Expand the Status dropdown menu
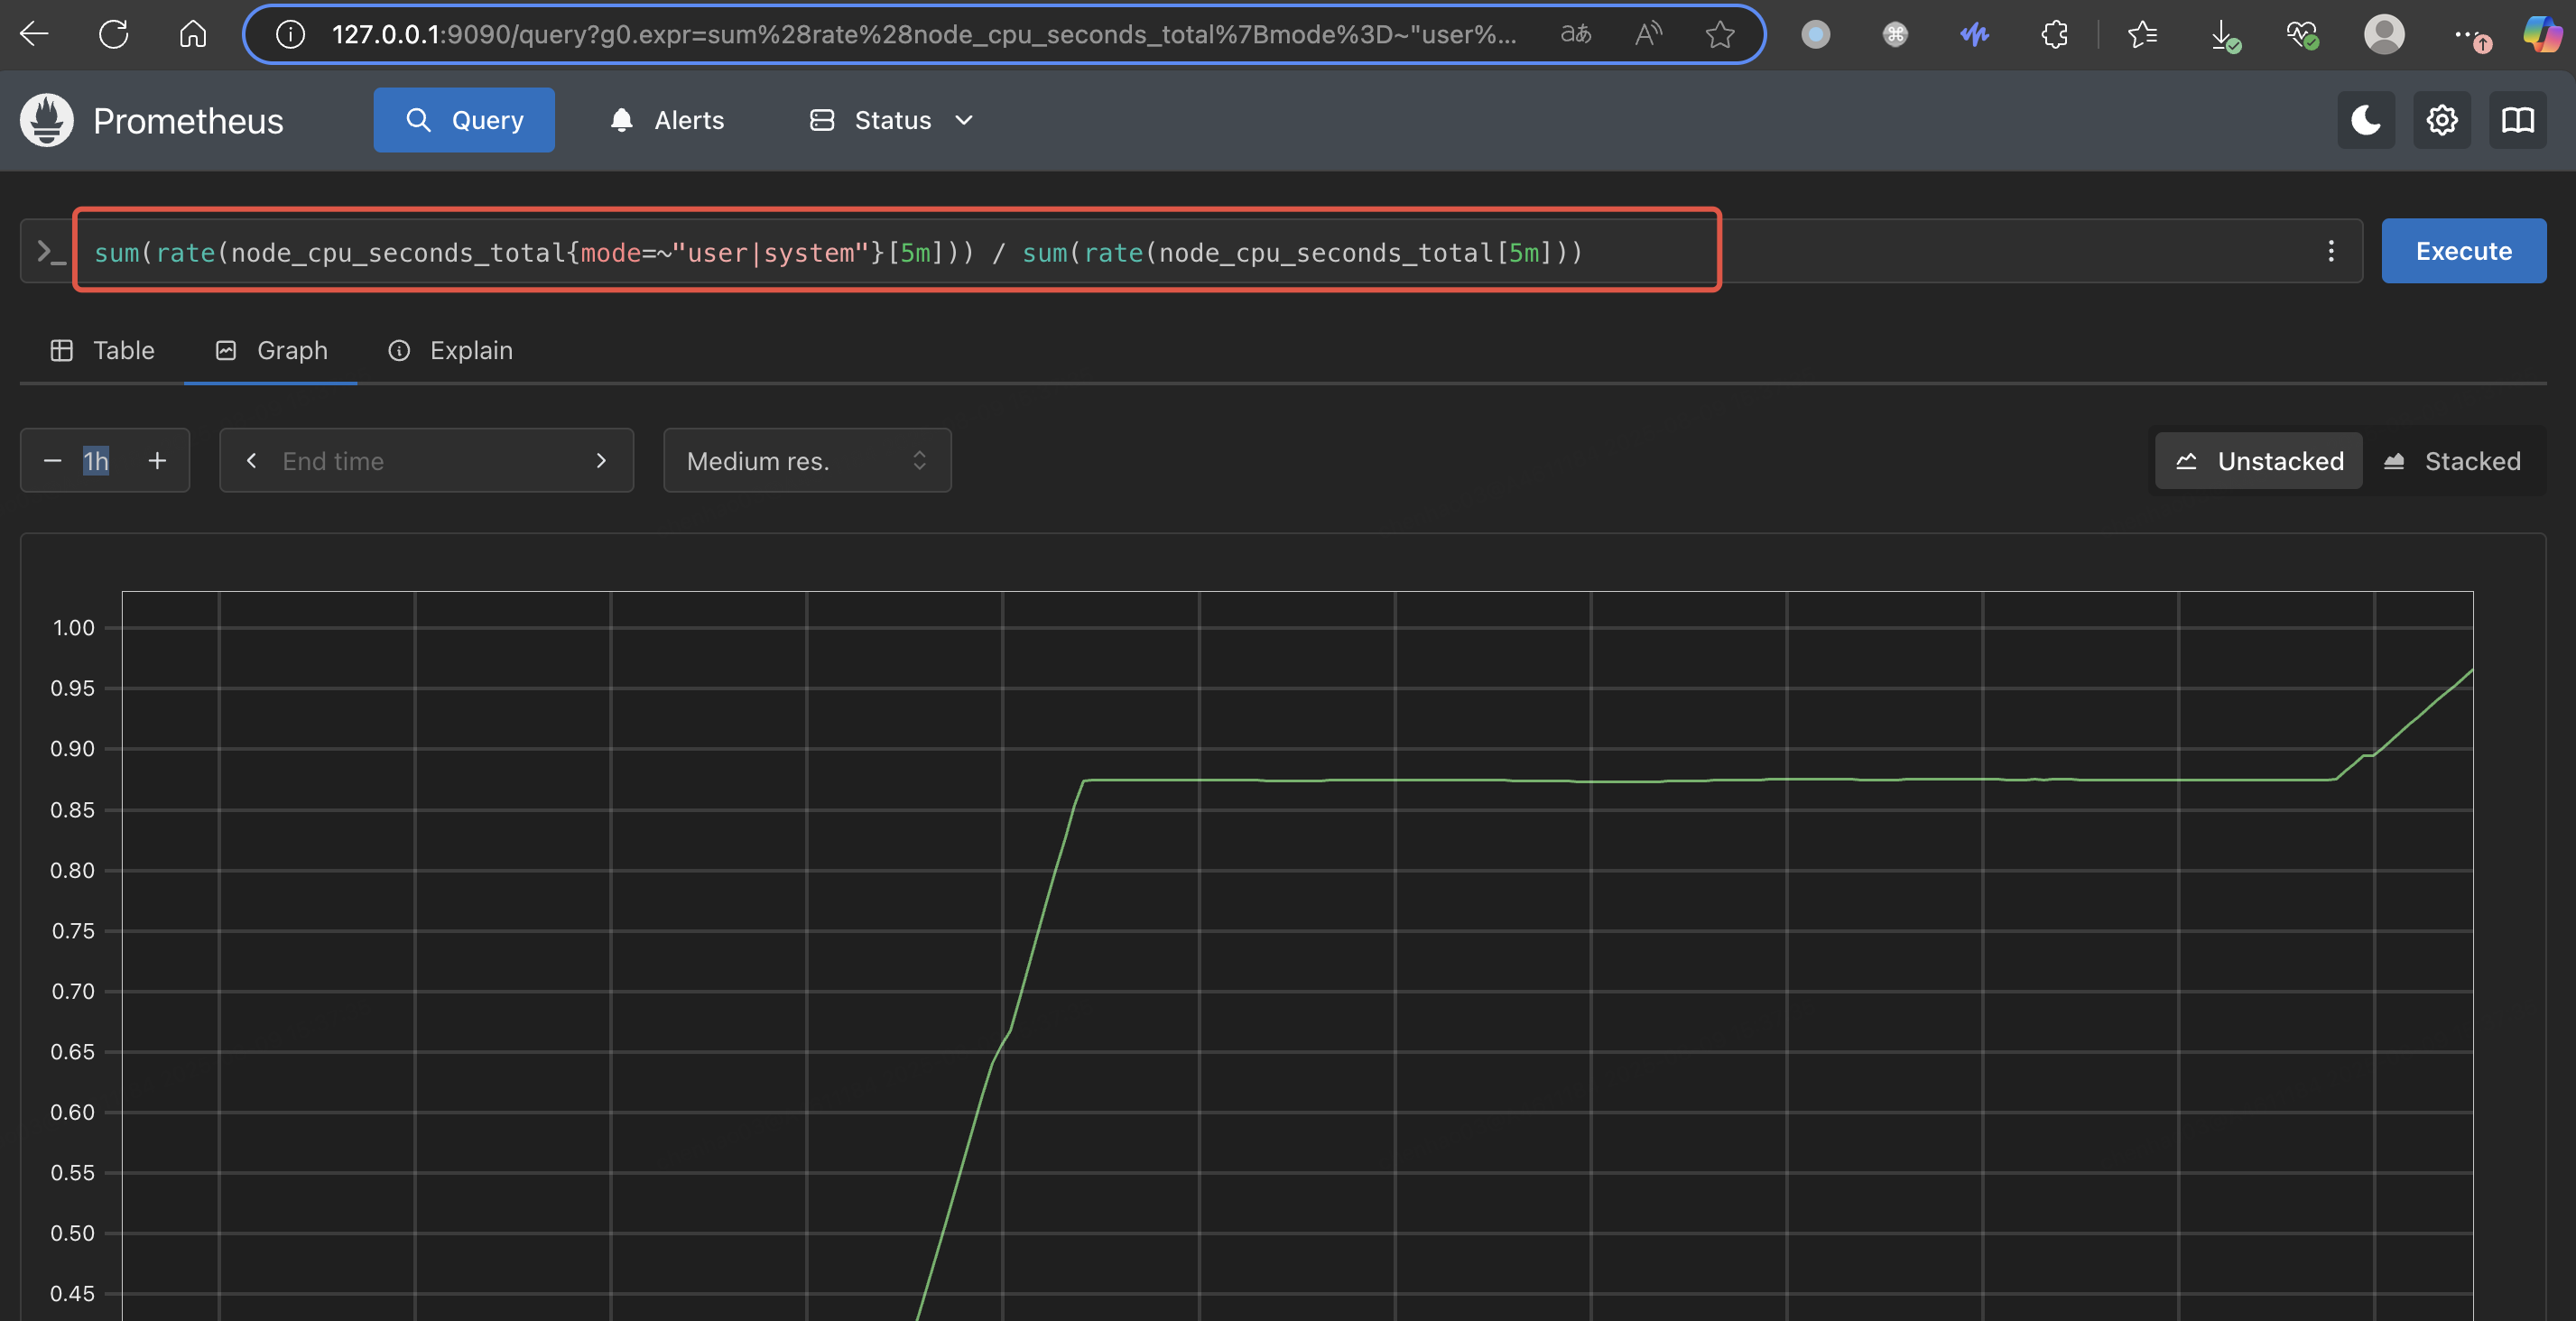Viewport: 2576px width, 1321px height. point(891,120)
